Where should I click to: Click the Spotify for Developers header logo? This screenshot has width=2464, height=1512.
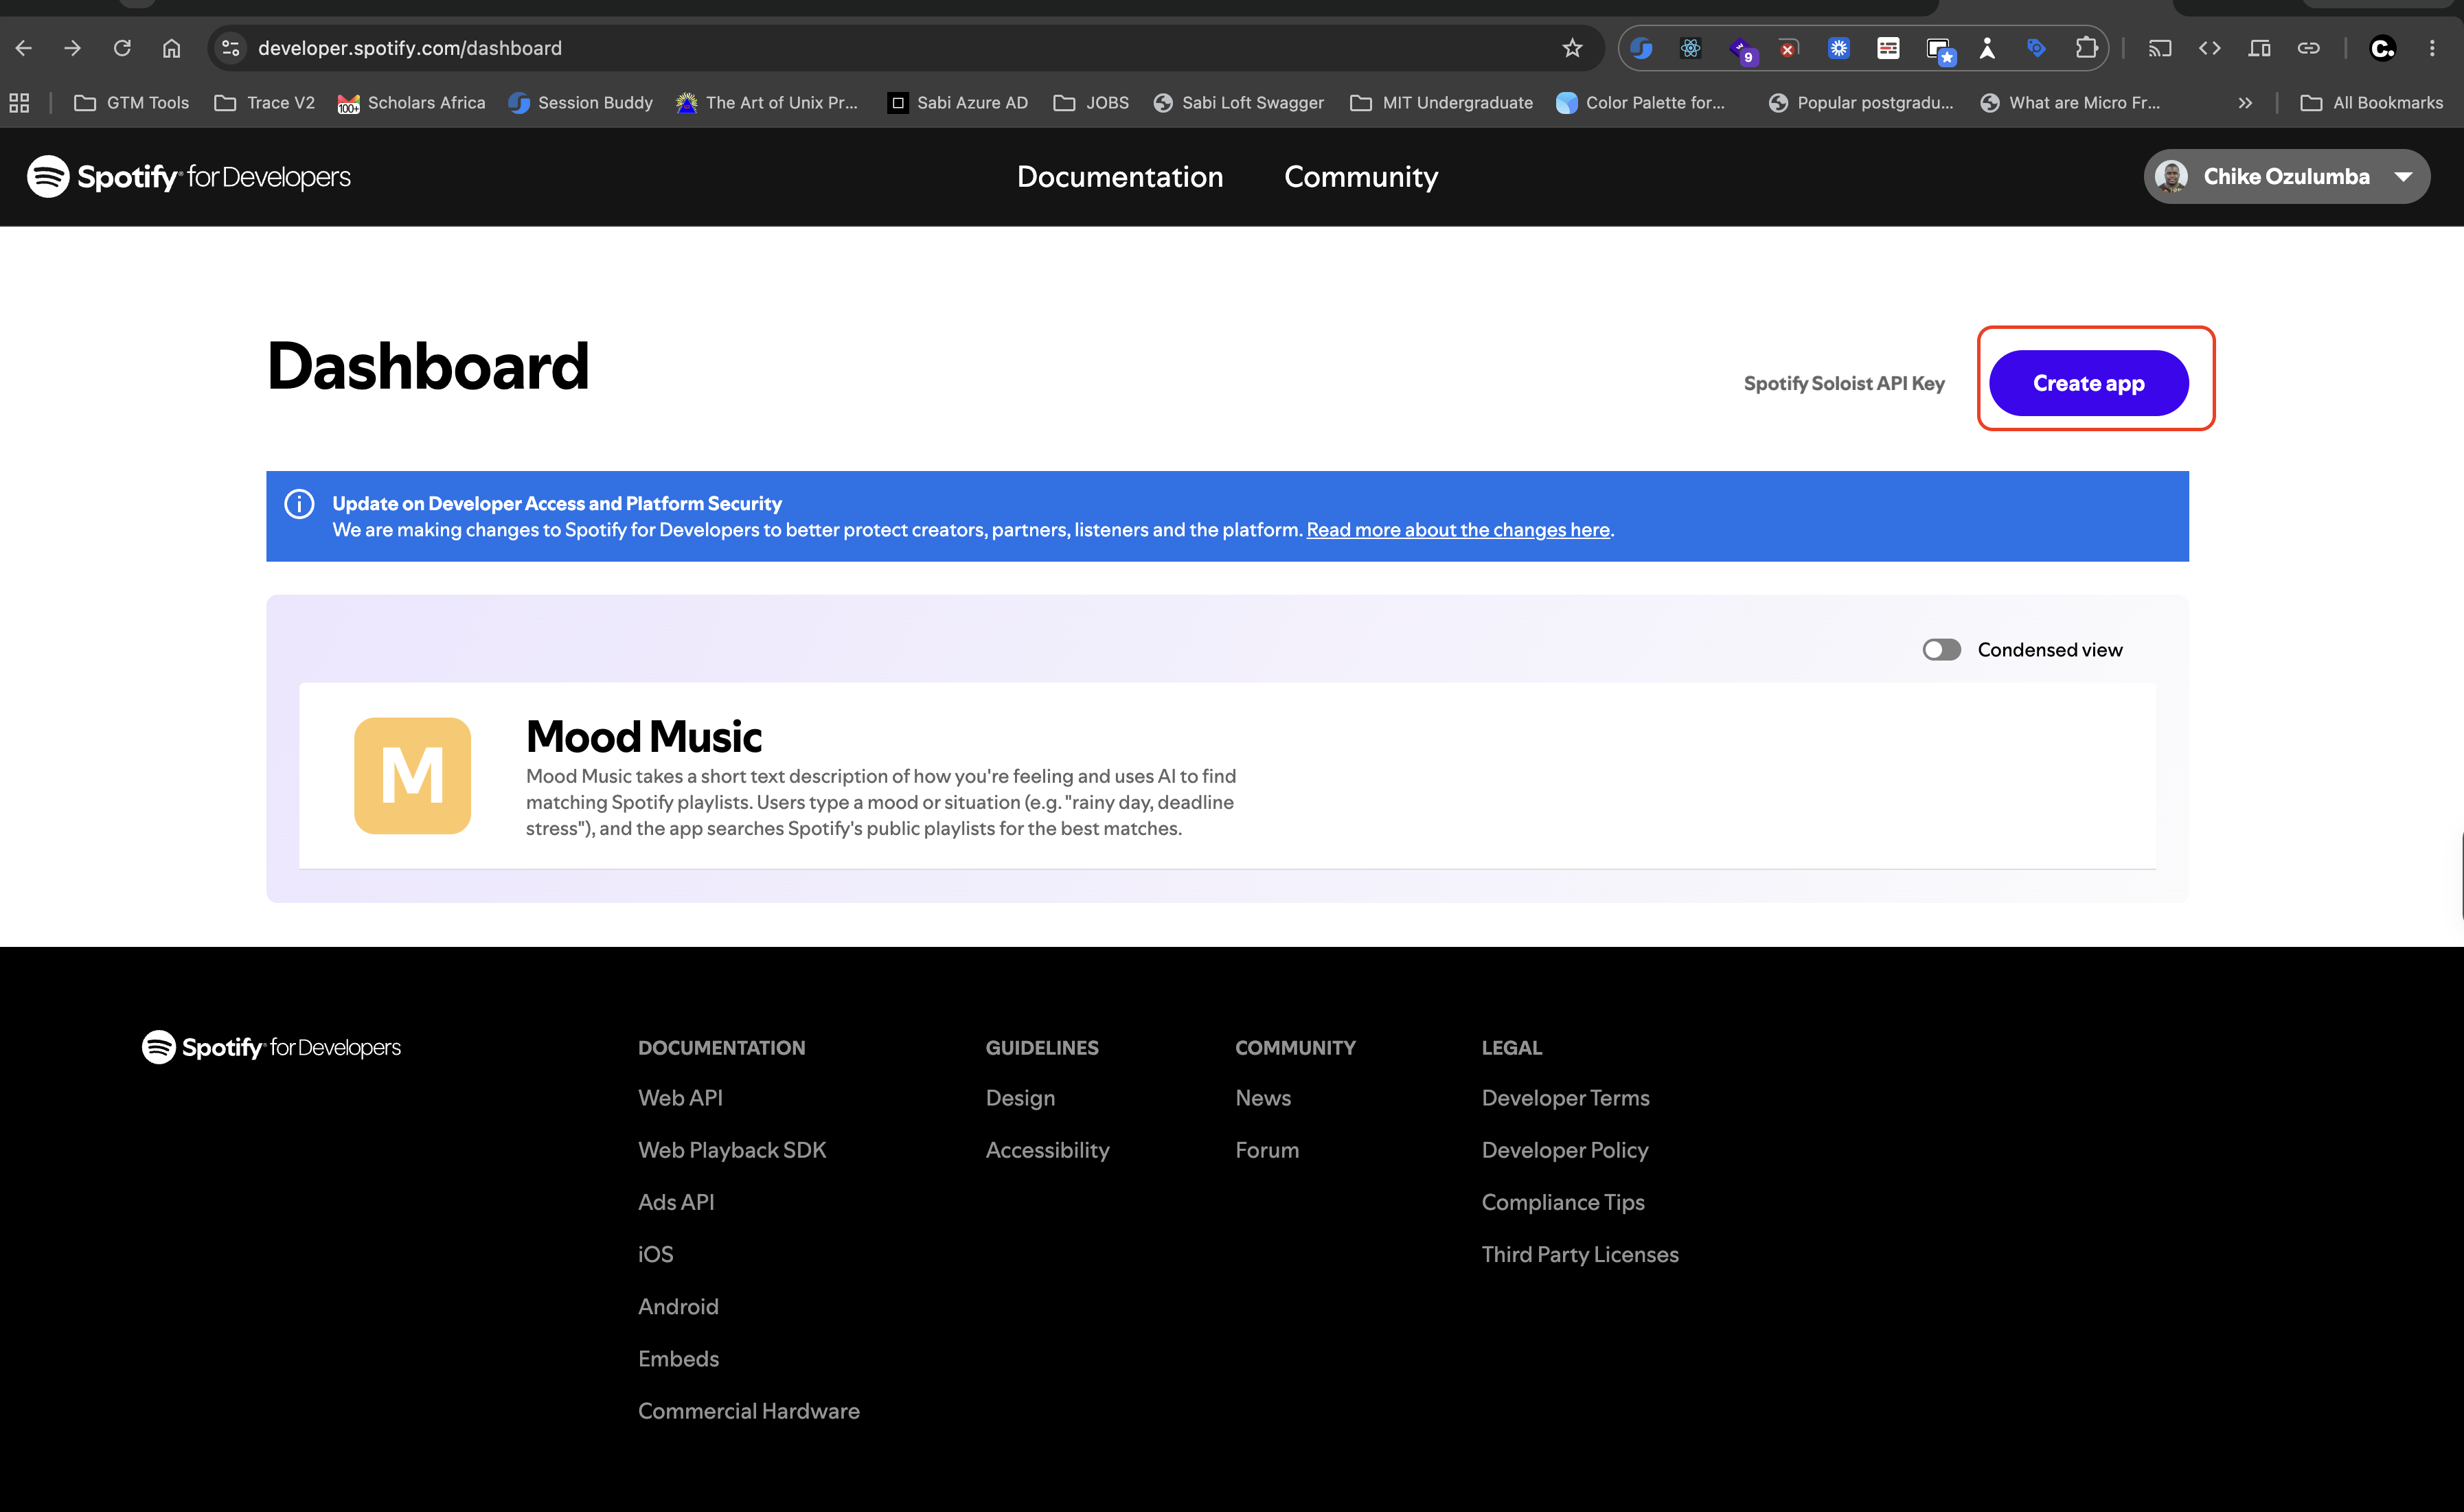point(189,177)
